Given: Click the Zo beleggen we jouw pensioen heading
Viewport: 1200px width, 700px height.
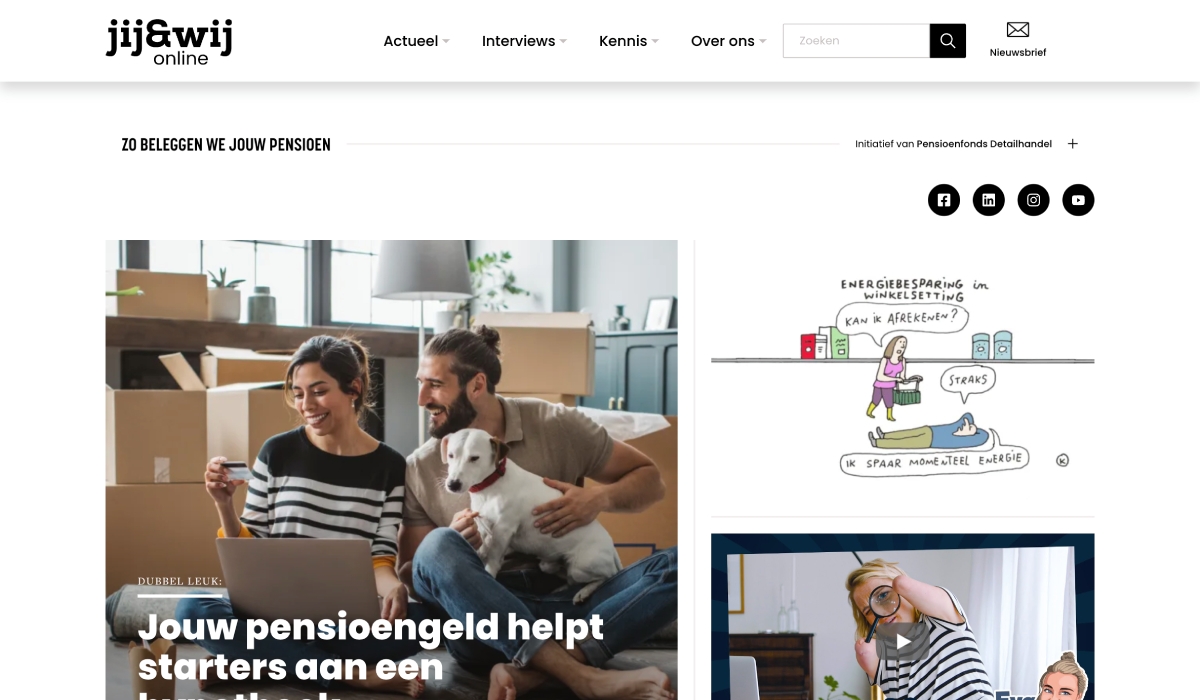Looking at the screenshot, I should click(226, 145).
